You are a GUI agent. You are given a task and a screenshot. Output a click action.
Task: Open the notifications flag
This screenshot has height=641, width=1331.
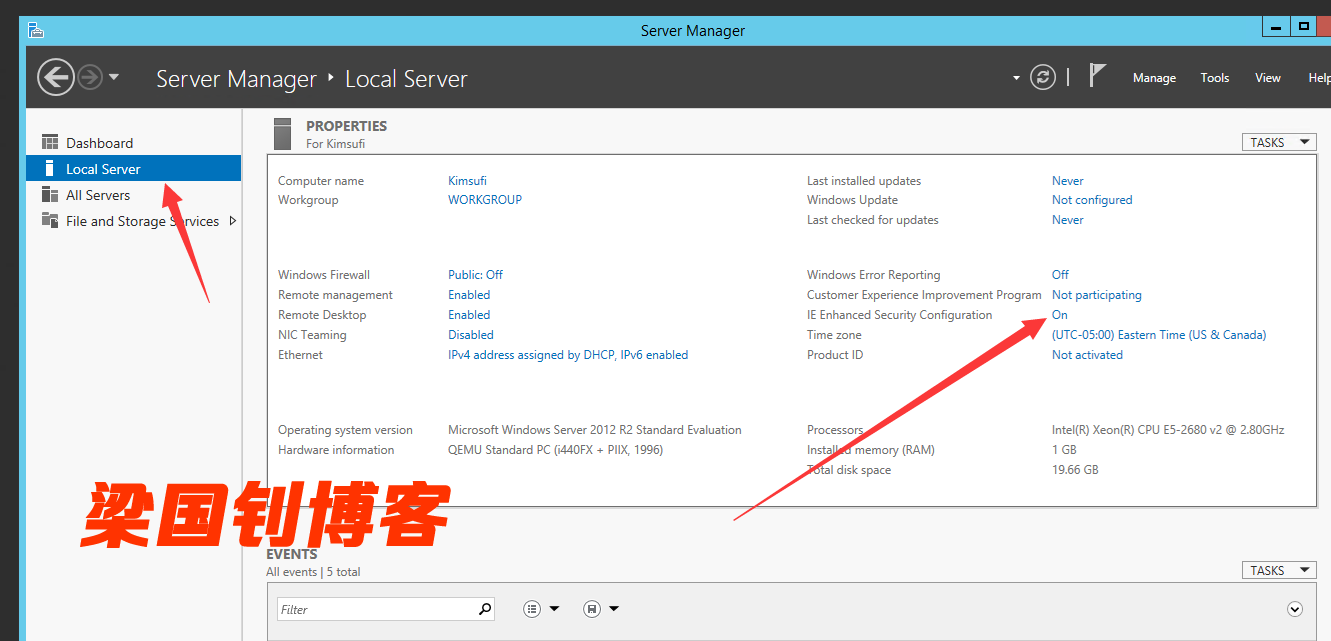tap(1097, 76)
